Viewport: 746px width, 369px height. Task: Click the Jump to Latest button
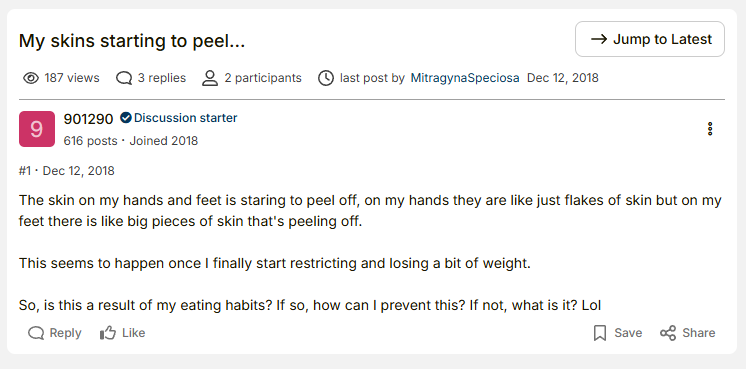(649, 39)
